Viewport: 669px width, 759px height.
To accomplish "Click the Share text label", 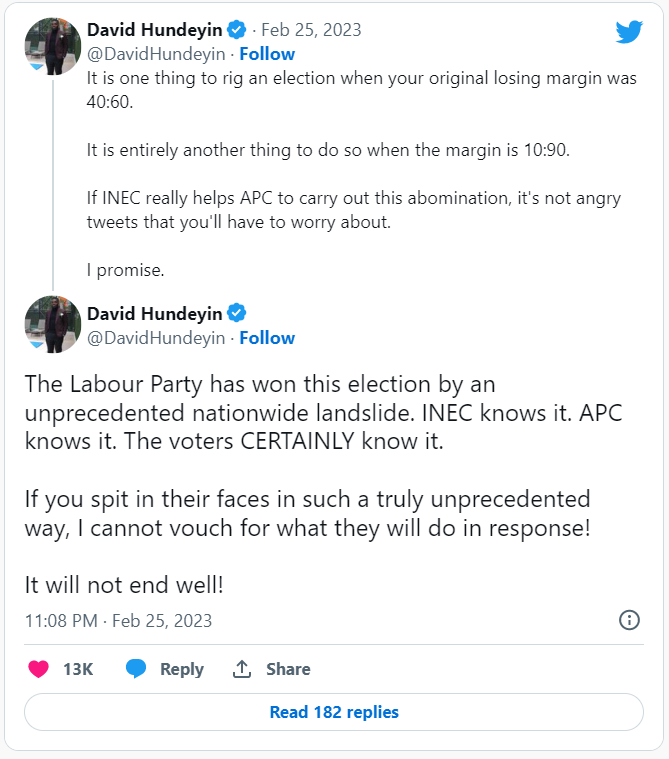I will point(288,669).
